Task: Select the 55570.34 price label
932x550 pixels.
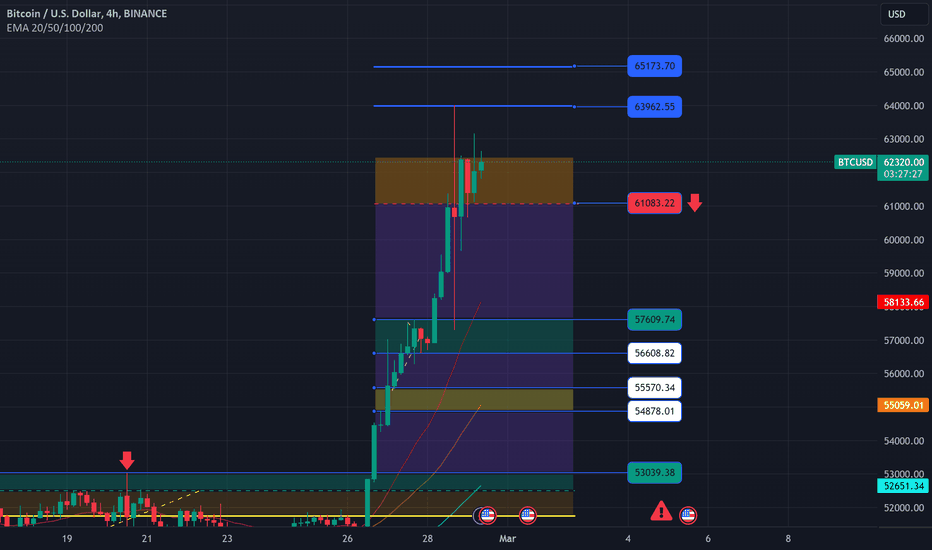Action: point(654,388)
